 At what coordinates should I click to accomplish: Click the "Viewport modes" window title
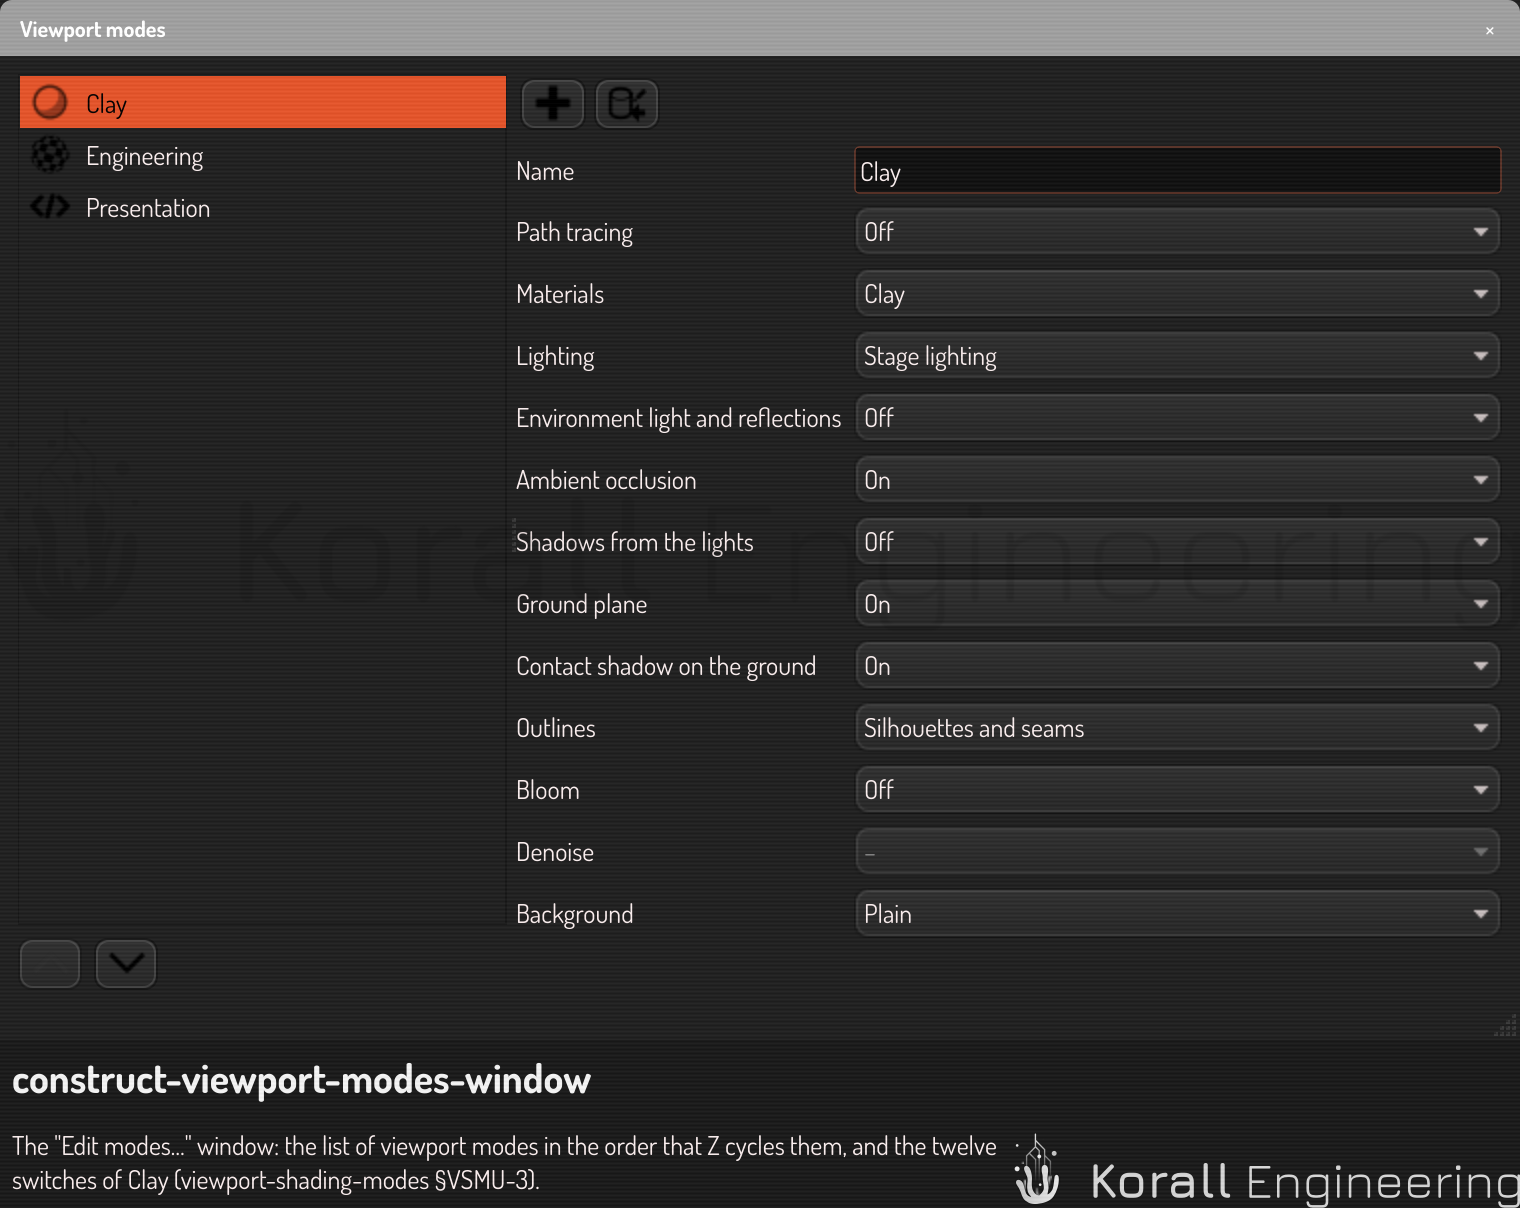[93, 30]
